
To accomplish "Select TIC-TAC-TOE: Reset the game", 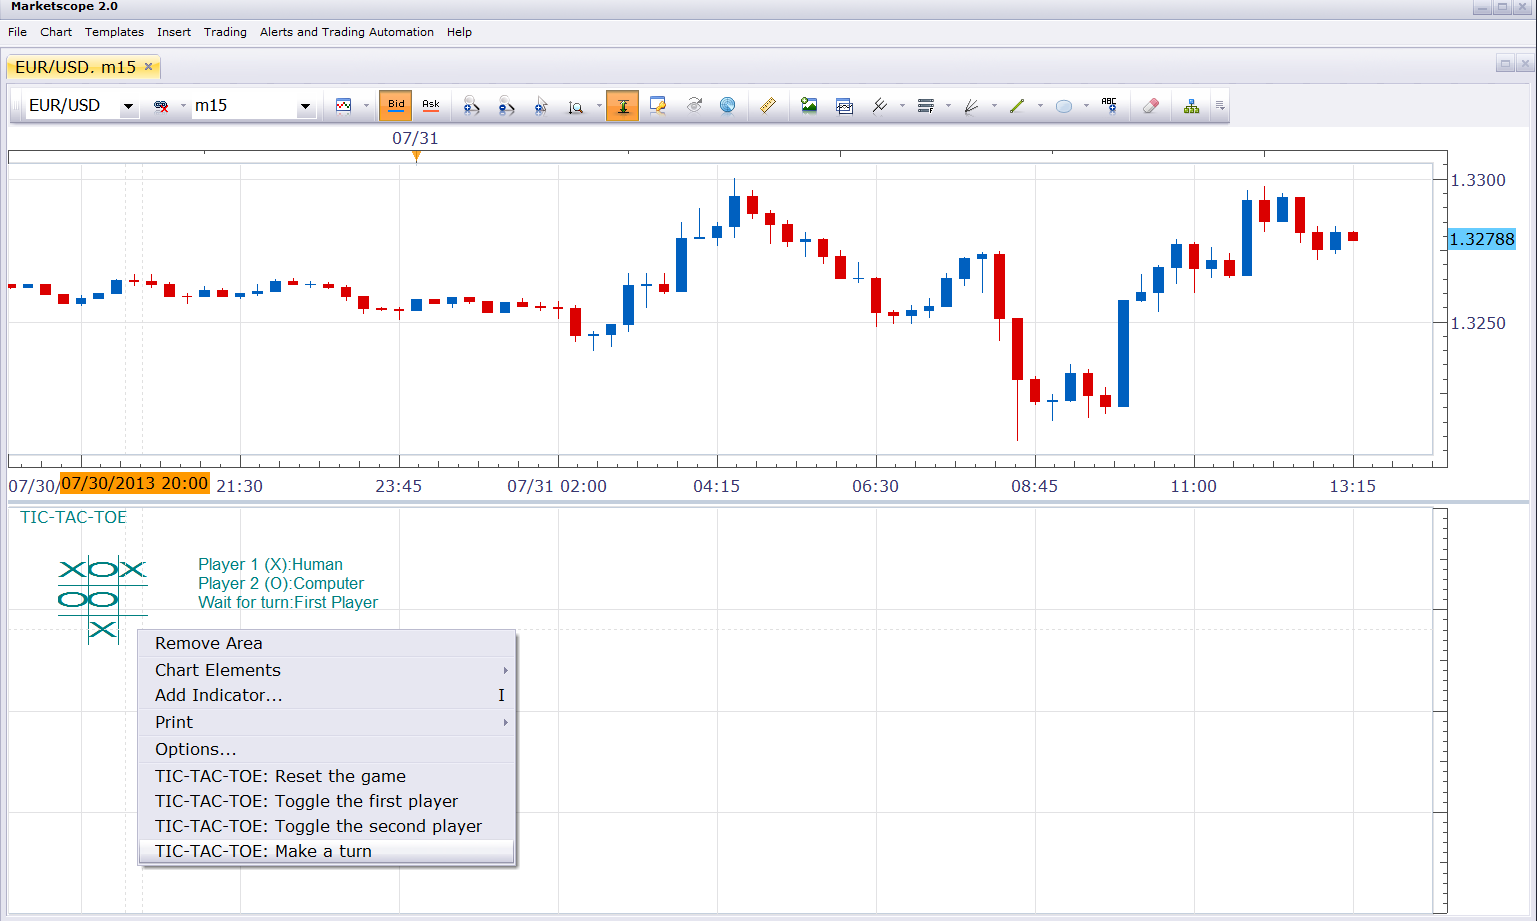I will coord(327,776).
